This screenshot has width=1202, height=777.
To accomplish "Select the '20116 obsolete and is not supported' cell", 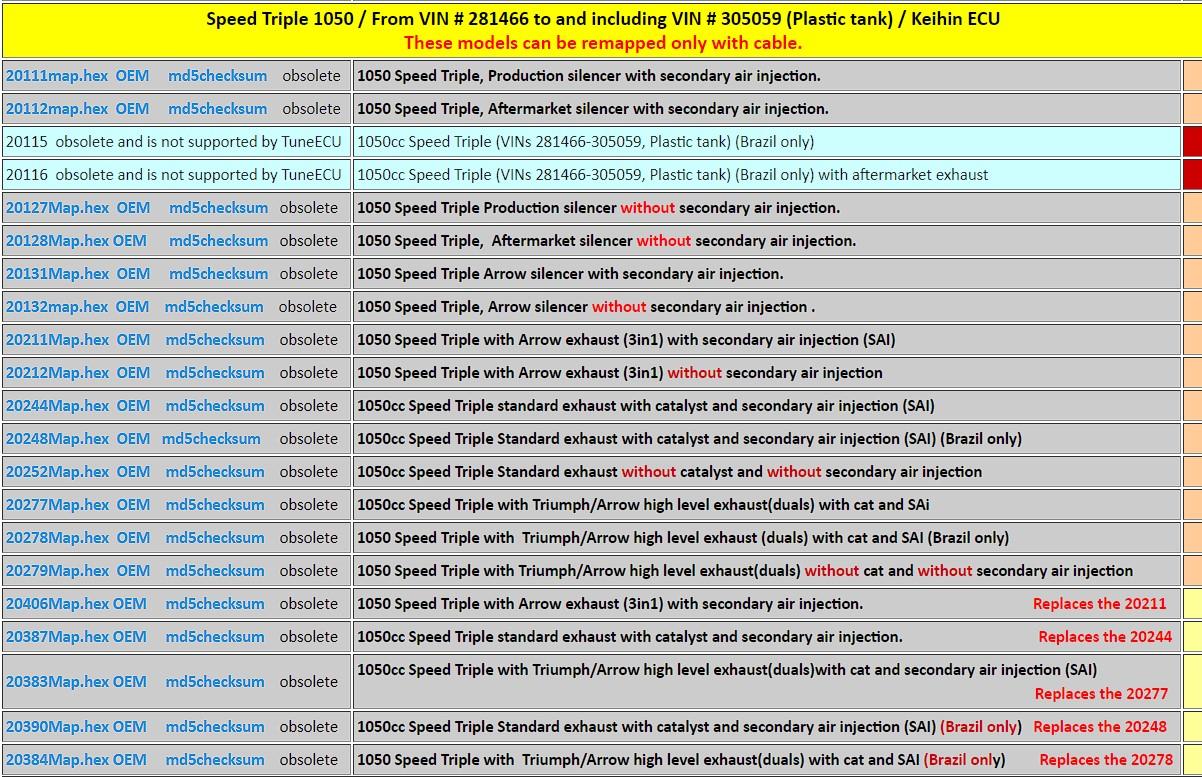I will point(177,174).
